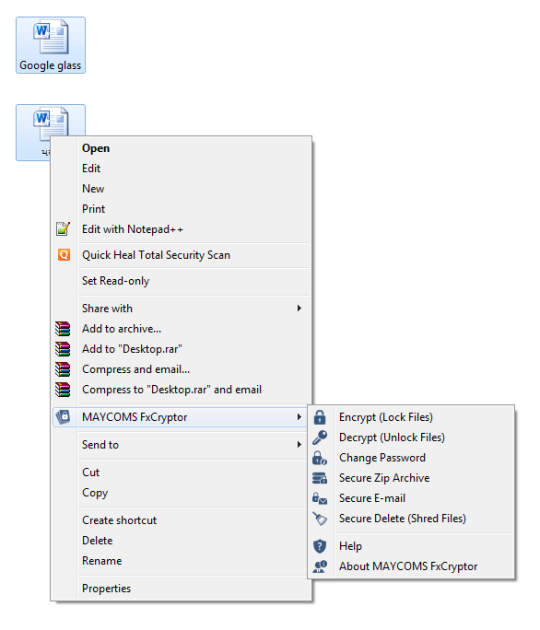540x630 pixels.
Task: Click the About MAYCOMS FxCryptor people icon
Action: click(320, 566)
